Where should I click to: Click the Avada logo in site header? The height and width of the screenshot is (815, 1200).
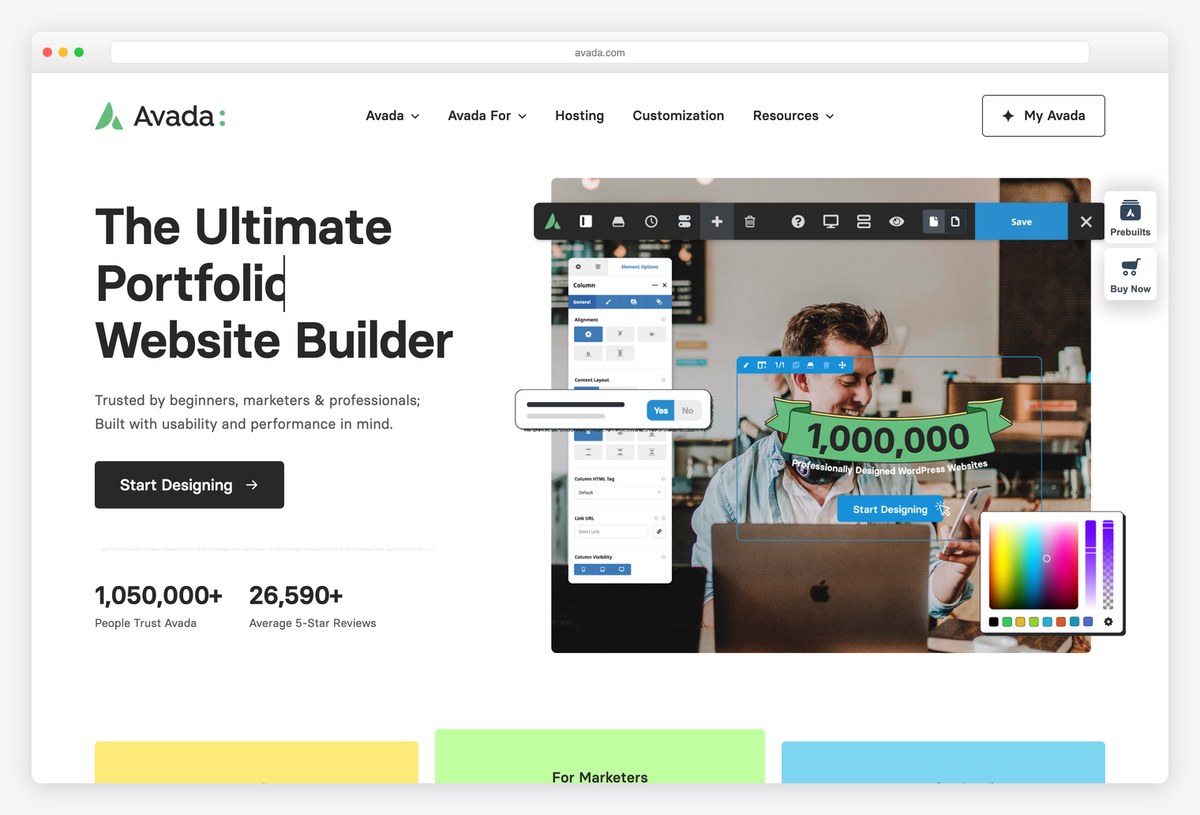160,116
